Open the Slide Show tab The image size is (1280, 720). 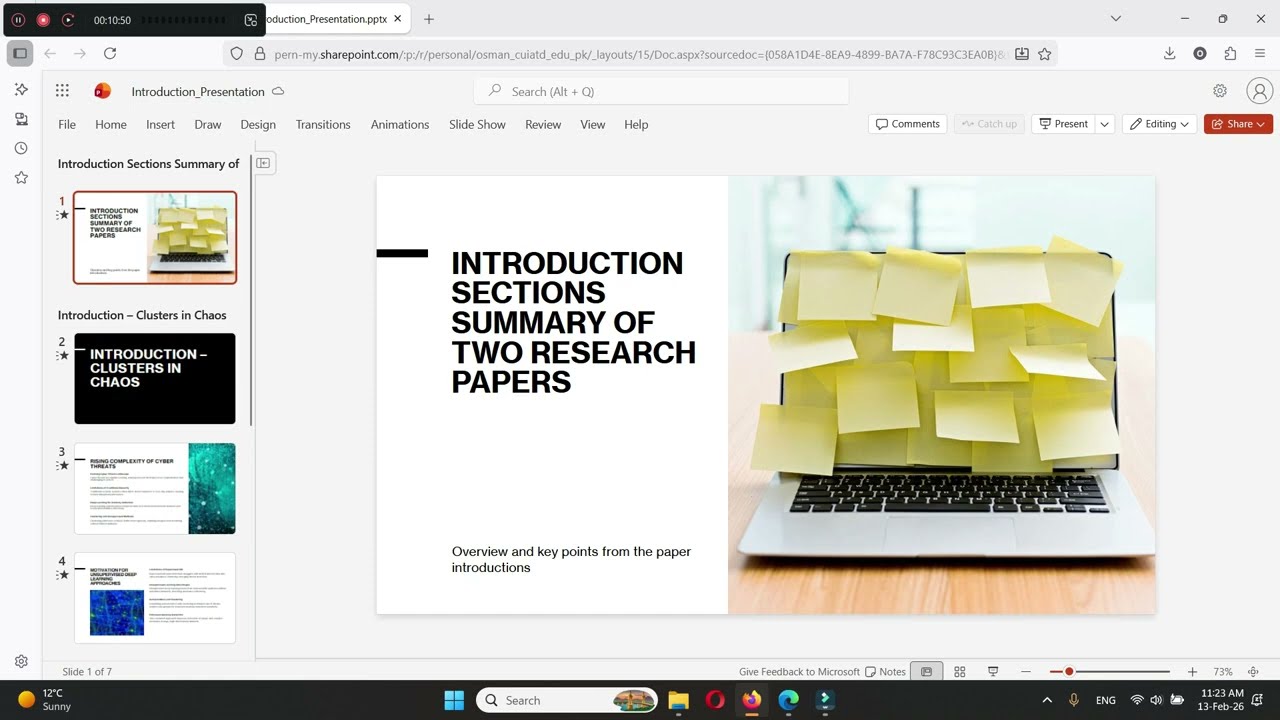point(477,124)
